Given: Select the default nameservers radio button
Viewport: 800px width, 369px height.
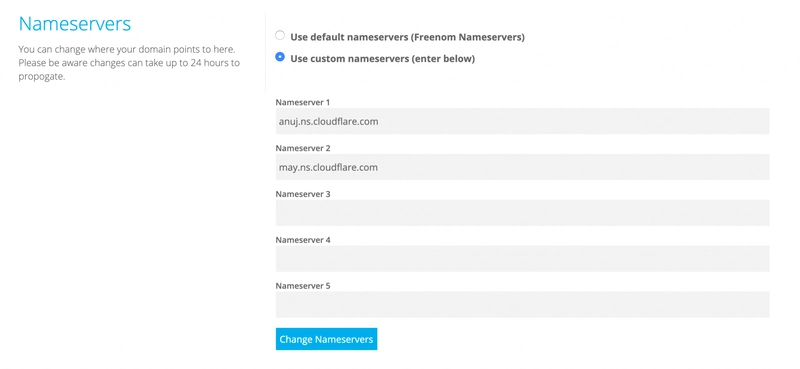Looking at the screenshot, I should click(x=280, y=36).
